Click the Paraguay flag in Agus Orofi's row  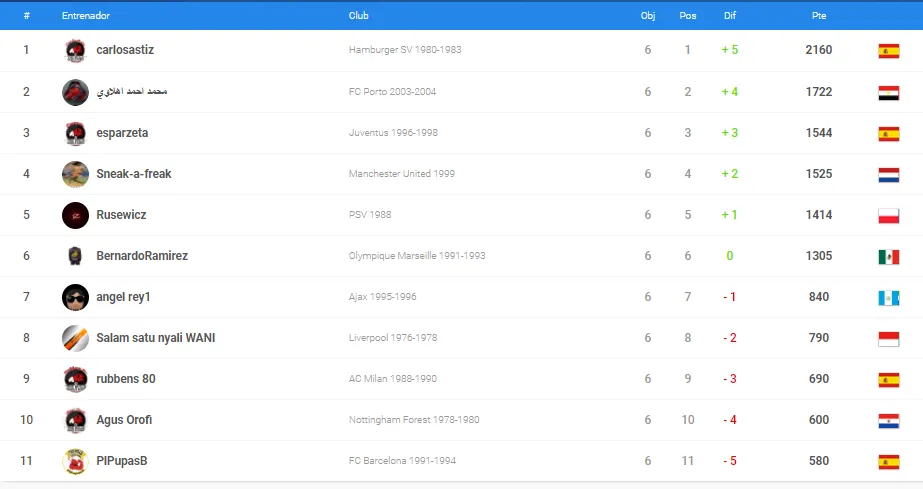[x=888, y=421]
